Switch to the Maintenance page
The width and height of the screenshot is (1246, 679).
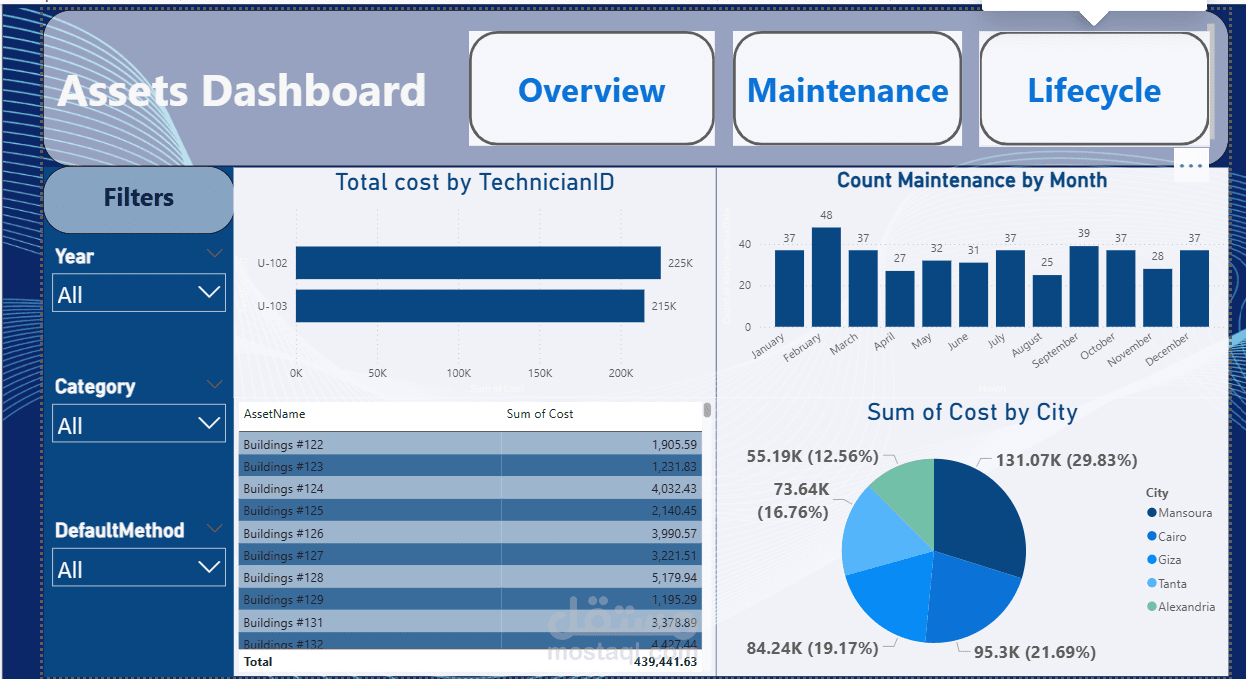[847, 89]
